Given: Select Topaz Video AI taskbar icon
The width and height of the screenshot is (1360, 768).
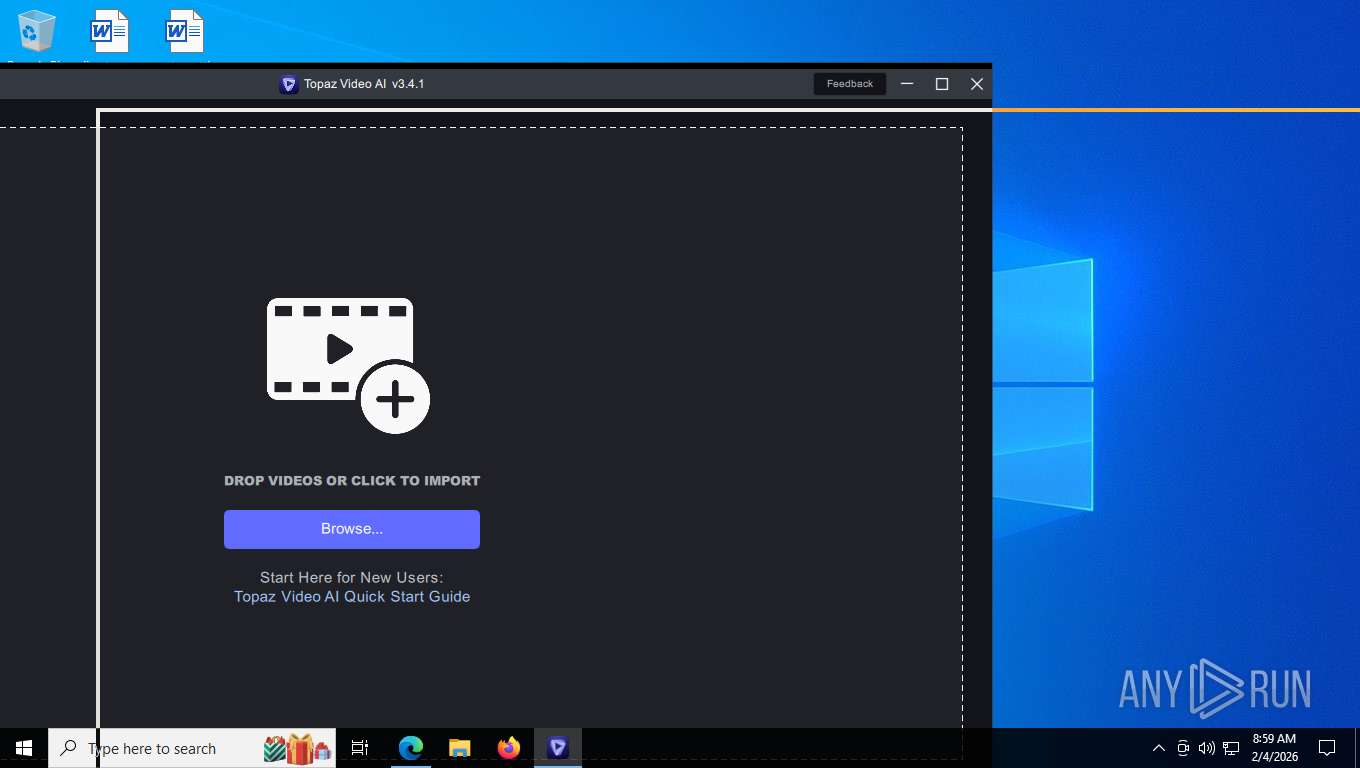Looking at the screenshot, I should click(558, 748).
